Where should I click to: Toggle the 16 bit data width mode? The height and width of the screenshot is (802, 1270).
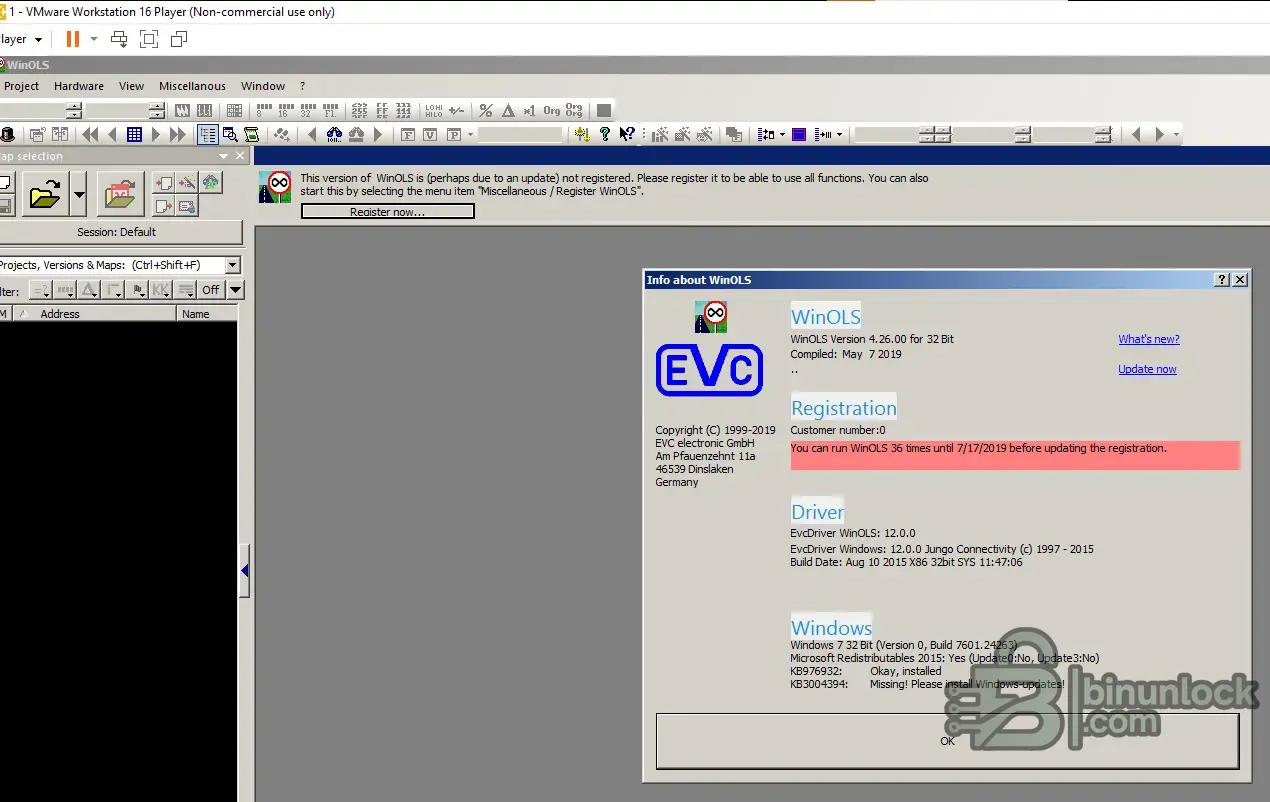point(285,111)
